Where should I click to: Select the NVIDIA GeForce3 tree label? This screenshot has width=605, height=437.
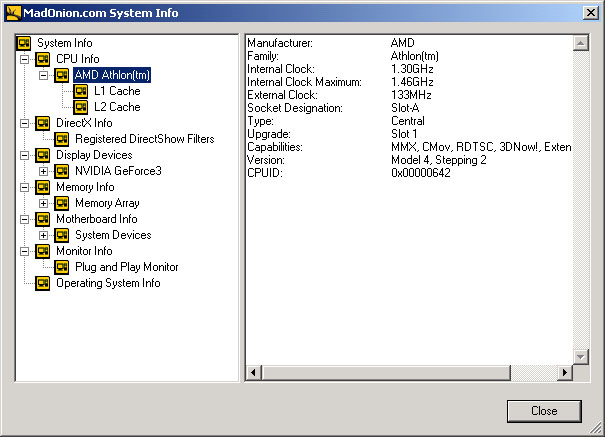[118, 171]
